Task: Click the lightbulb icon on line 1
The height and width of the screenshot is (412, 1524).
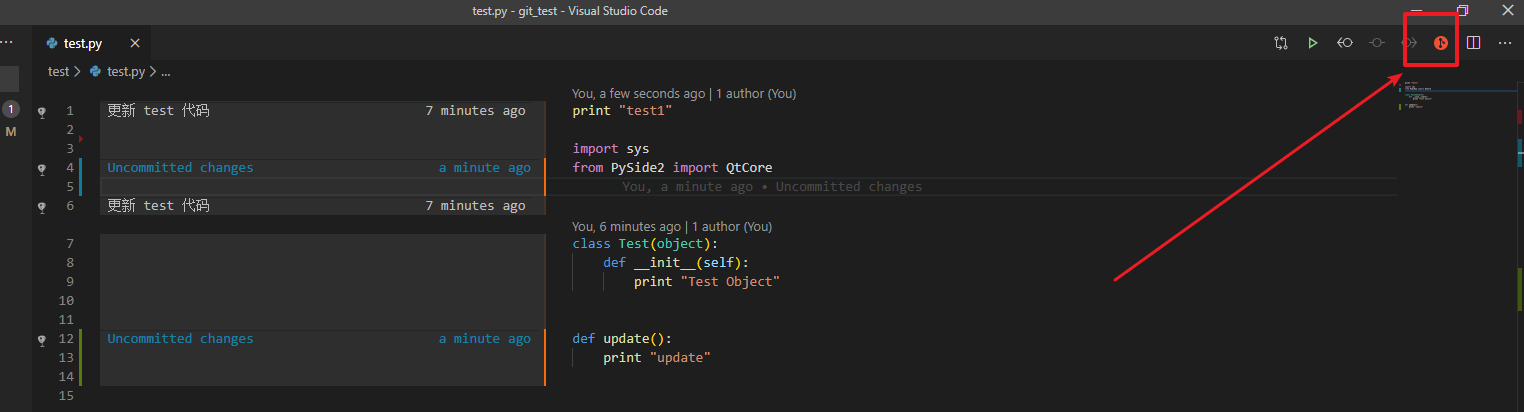Action: point(42,111)
